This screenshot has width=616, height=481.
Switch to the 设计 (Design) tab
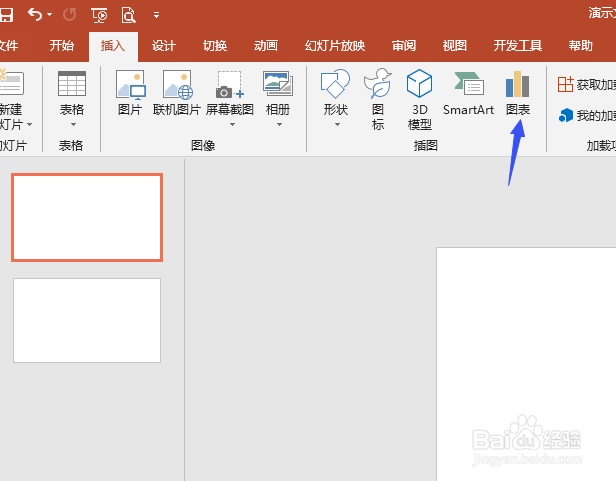tap(164, 46)
